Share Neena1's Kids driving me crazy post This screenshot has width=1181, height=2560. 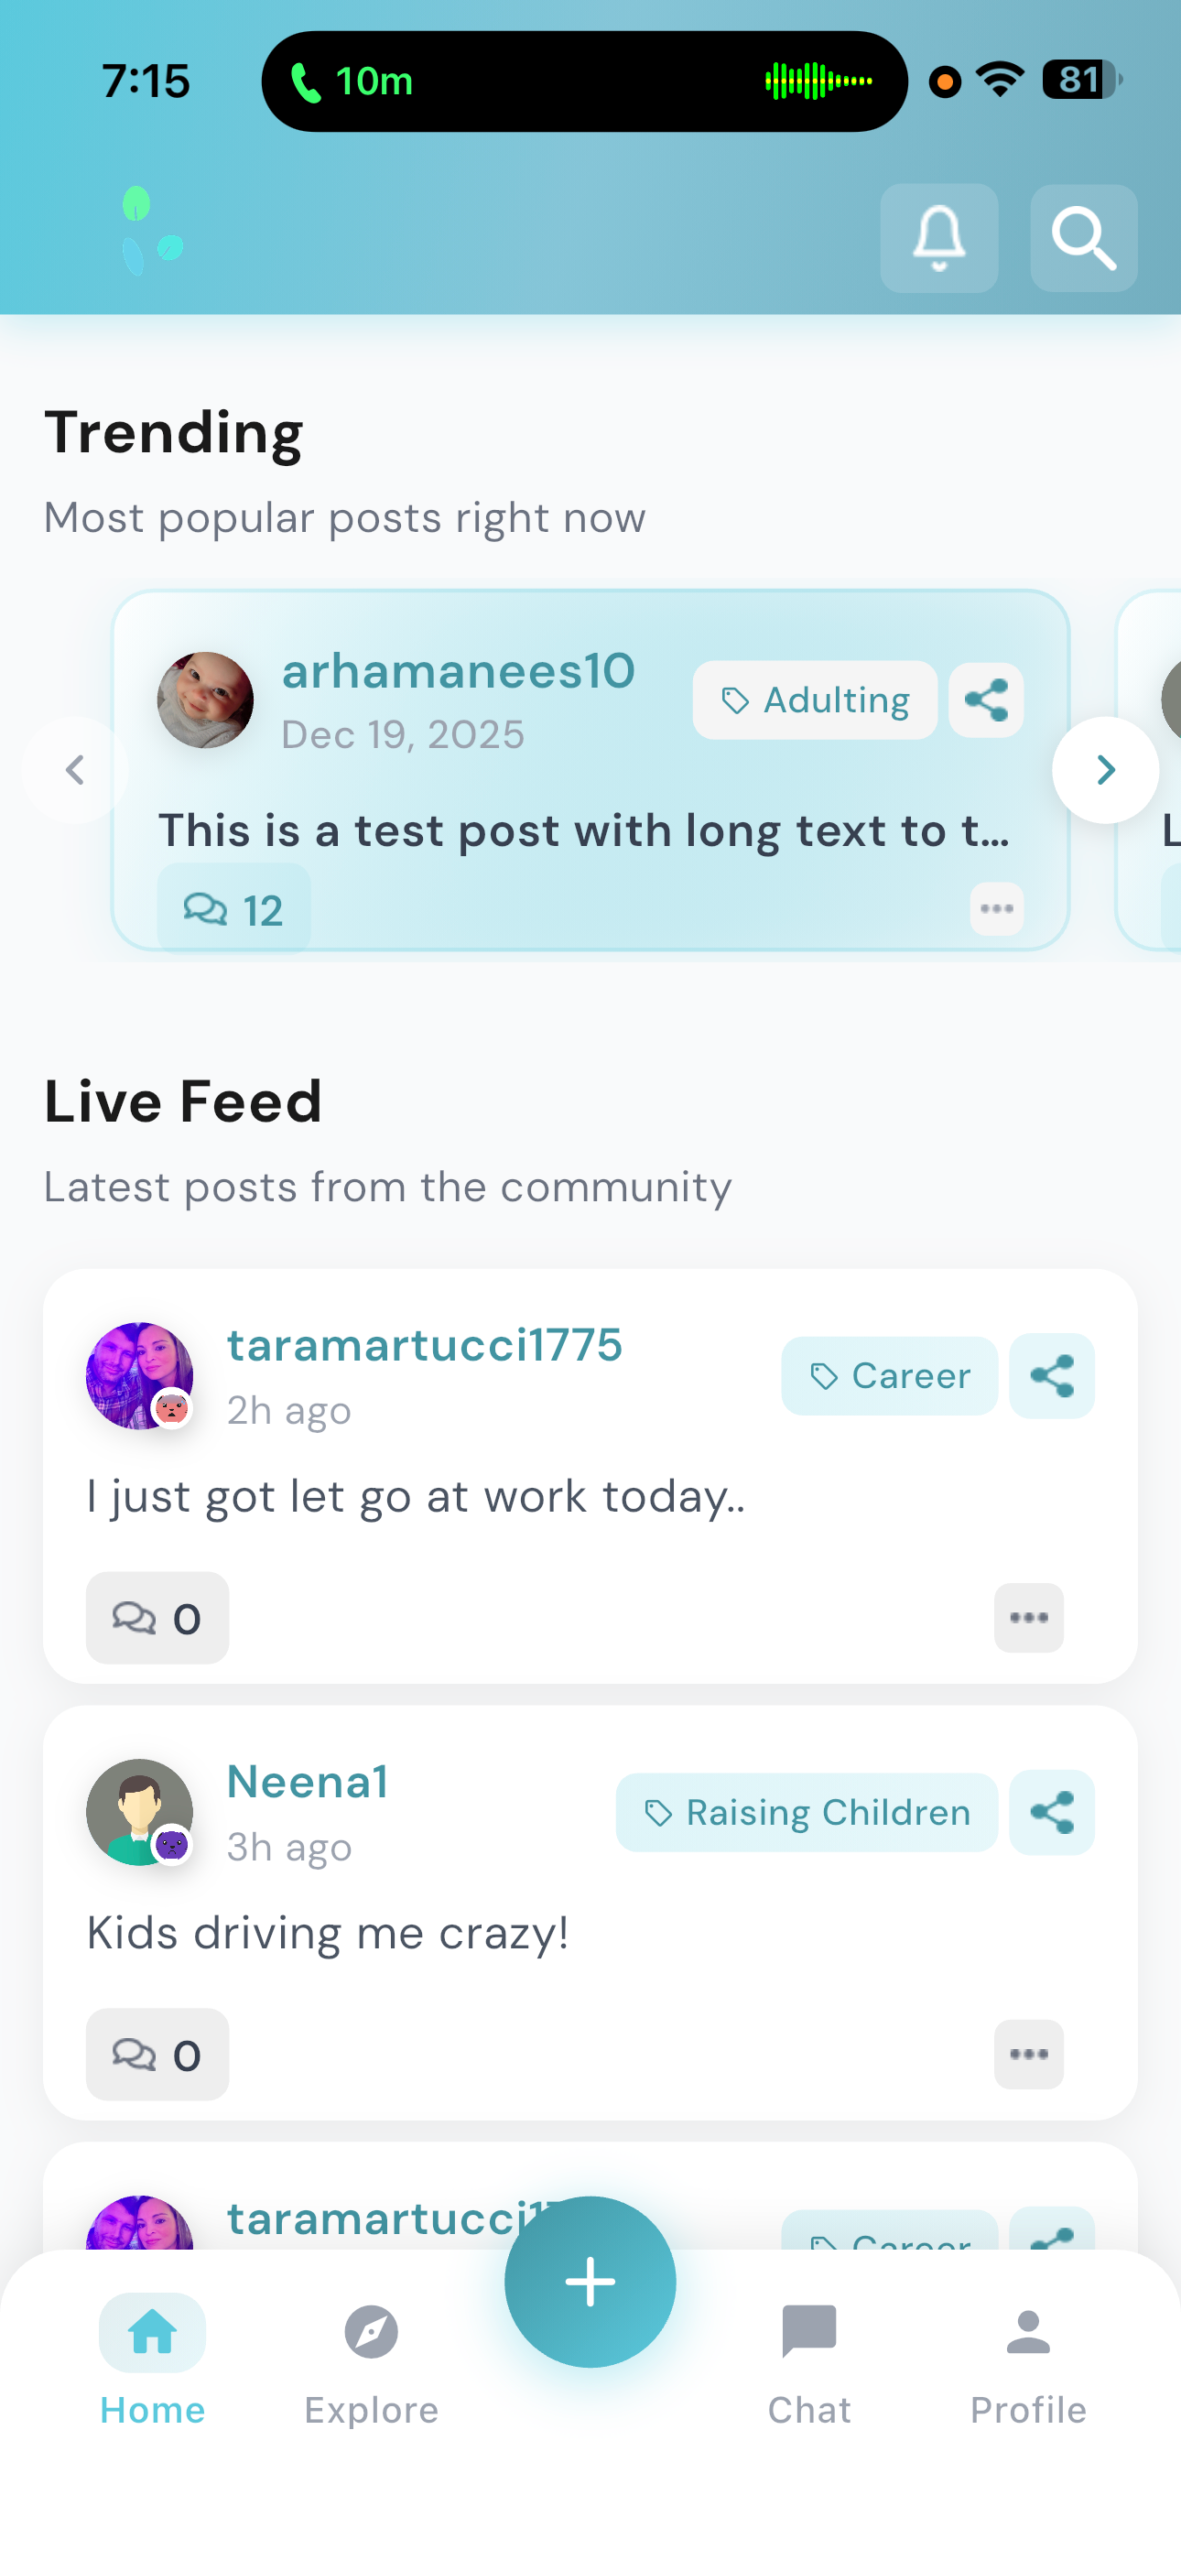point(1051,1811)
